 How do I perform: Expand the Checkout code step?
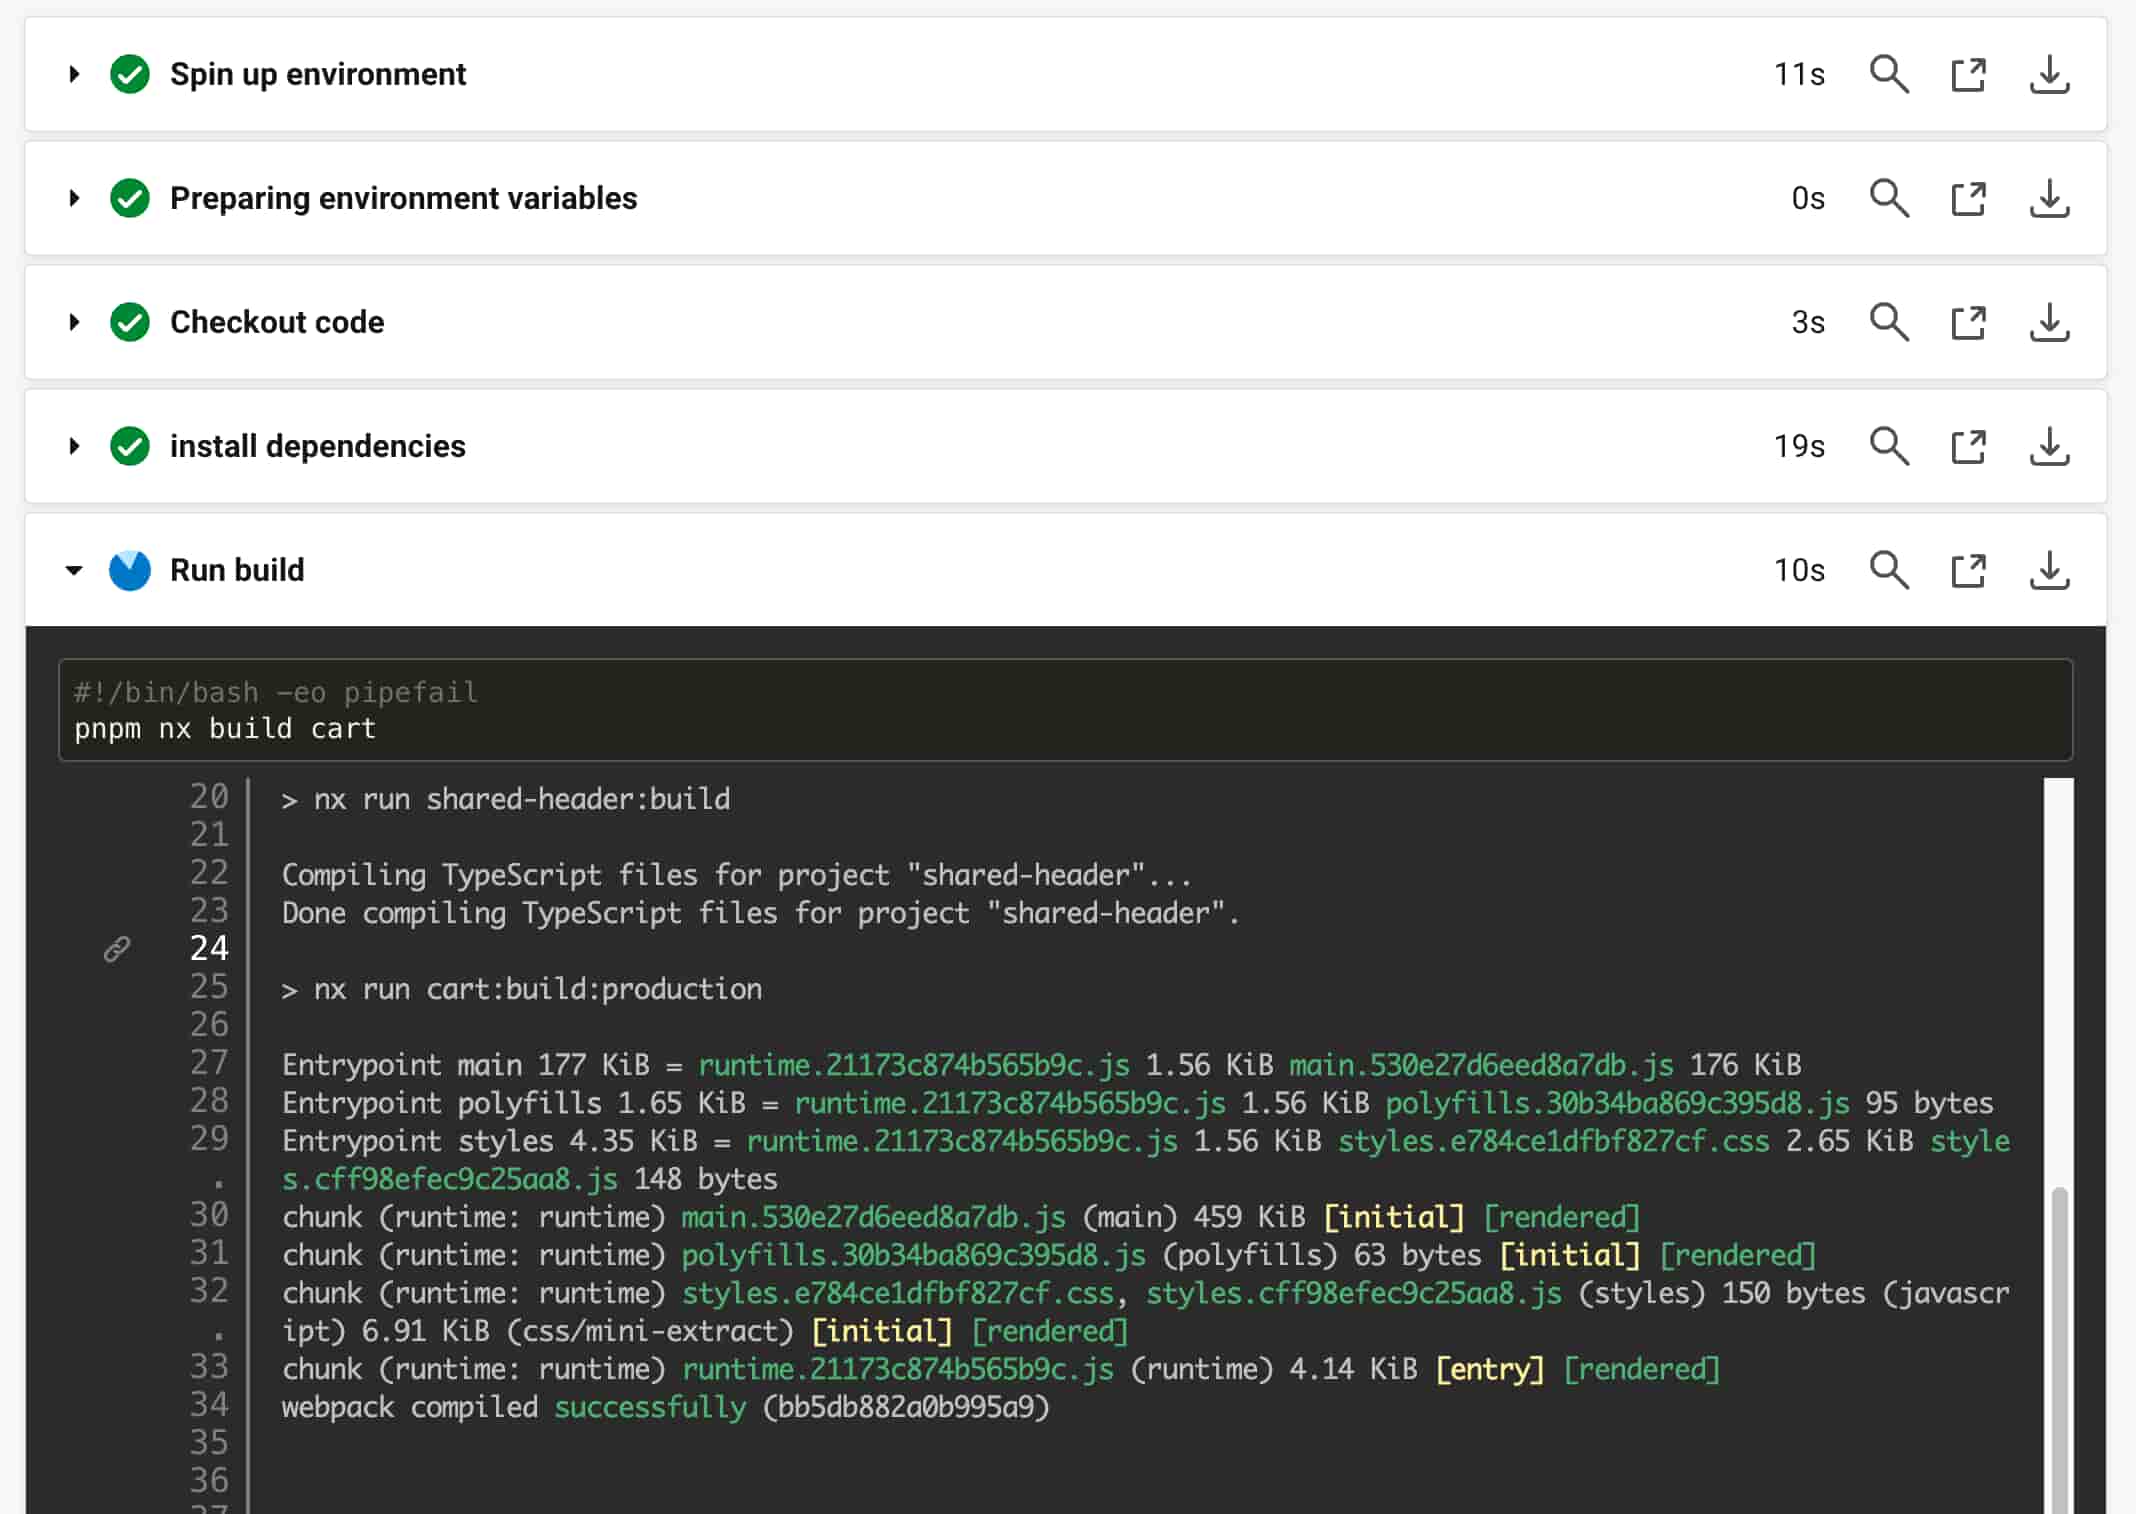(x=74, y=322)
